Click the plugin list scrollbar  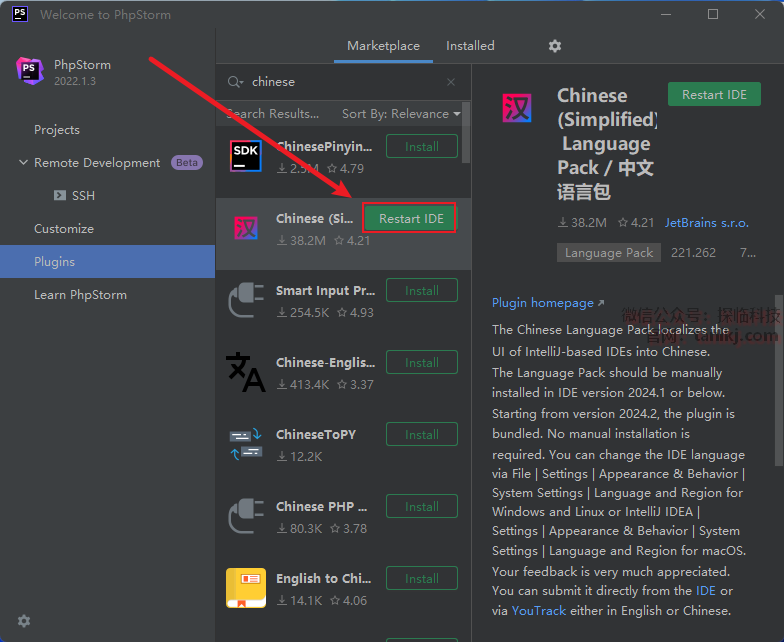[466, 132]
